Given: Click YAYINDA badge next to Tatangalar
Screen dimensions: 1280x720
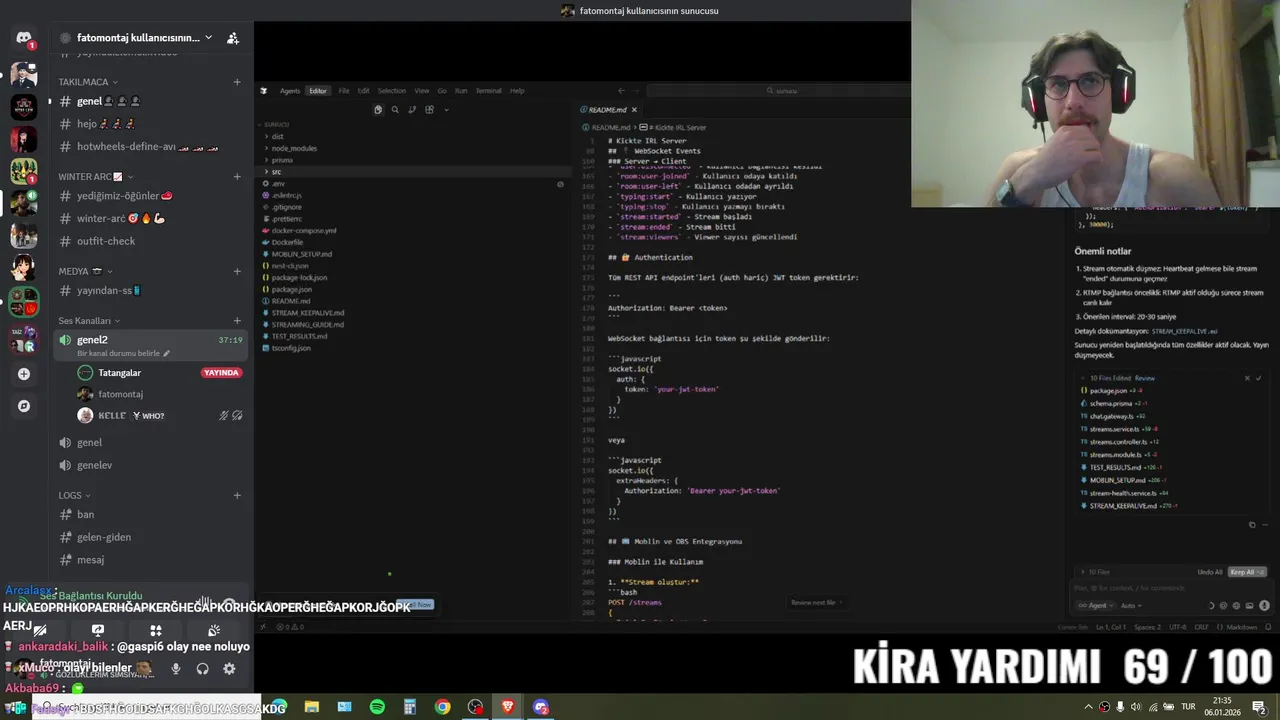Looking at the screenshot, I should [221, 373].
